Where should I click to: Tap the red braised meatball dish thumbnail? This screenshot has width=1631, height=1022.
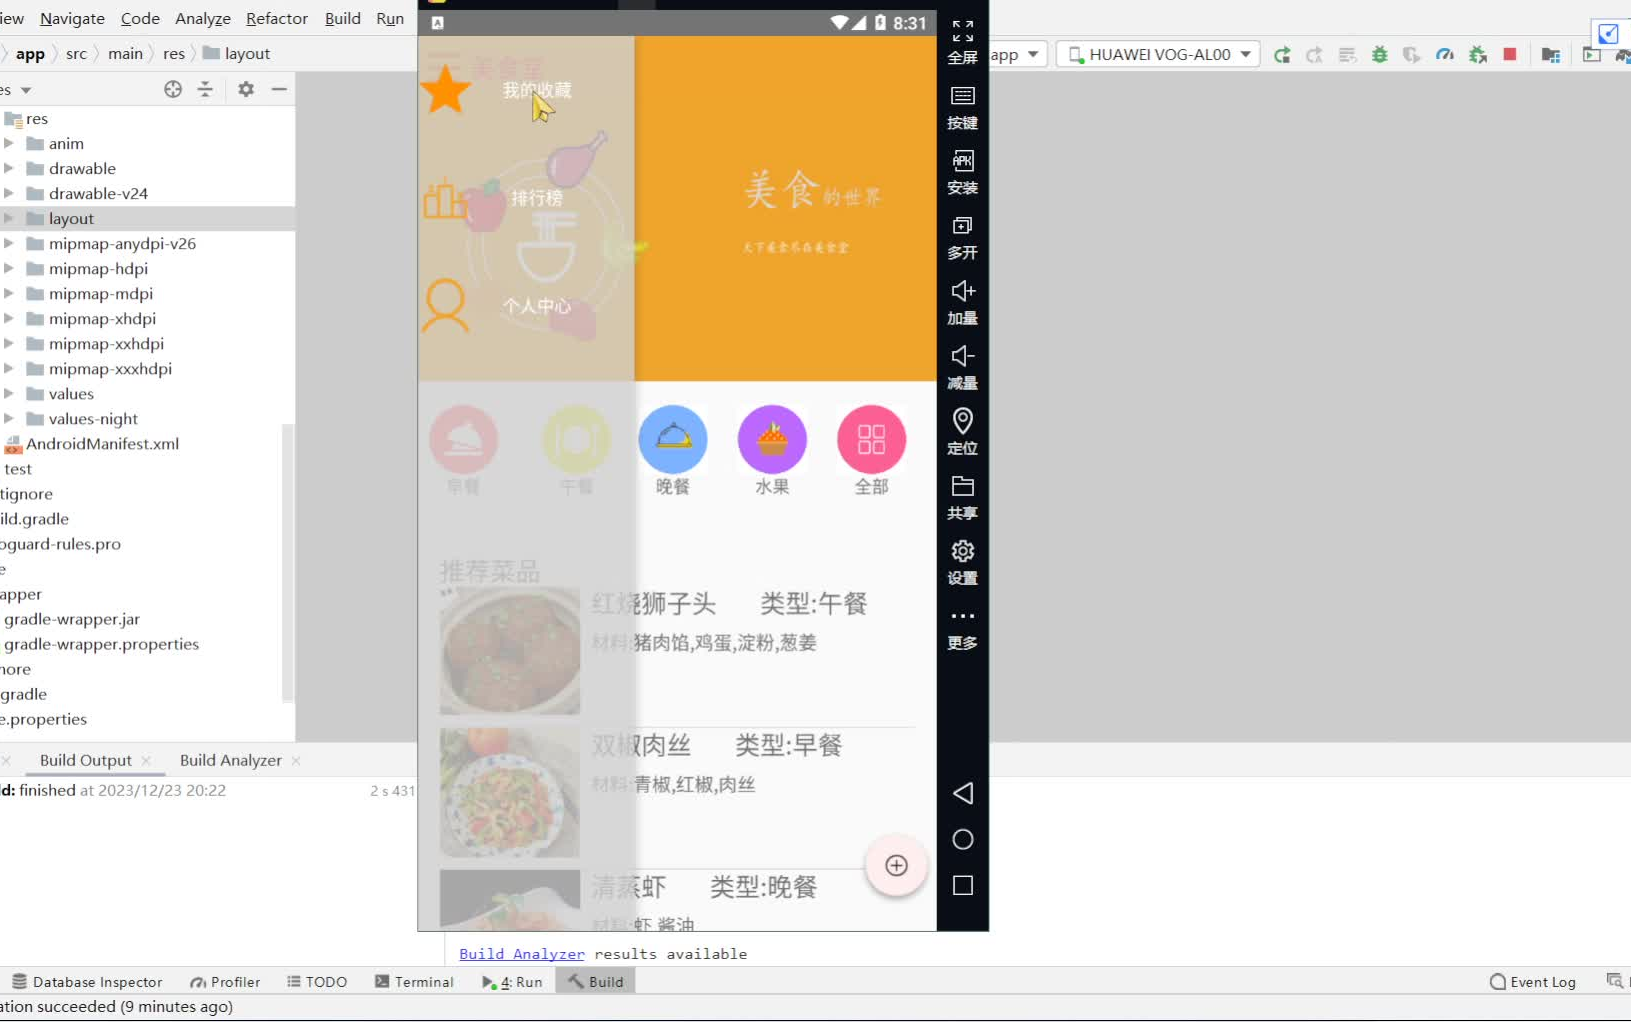coord(510,650)
